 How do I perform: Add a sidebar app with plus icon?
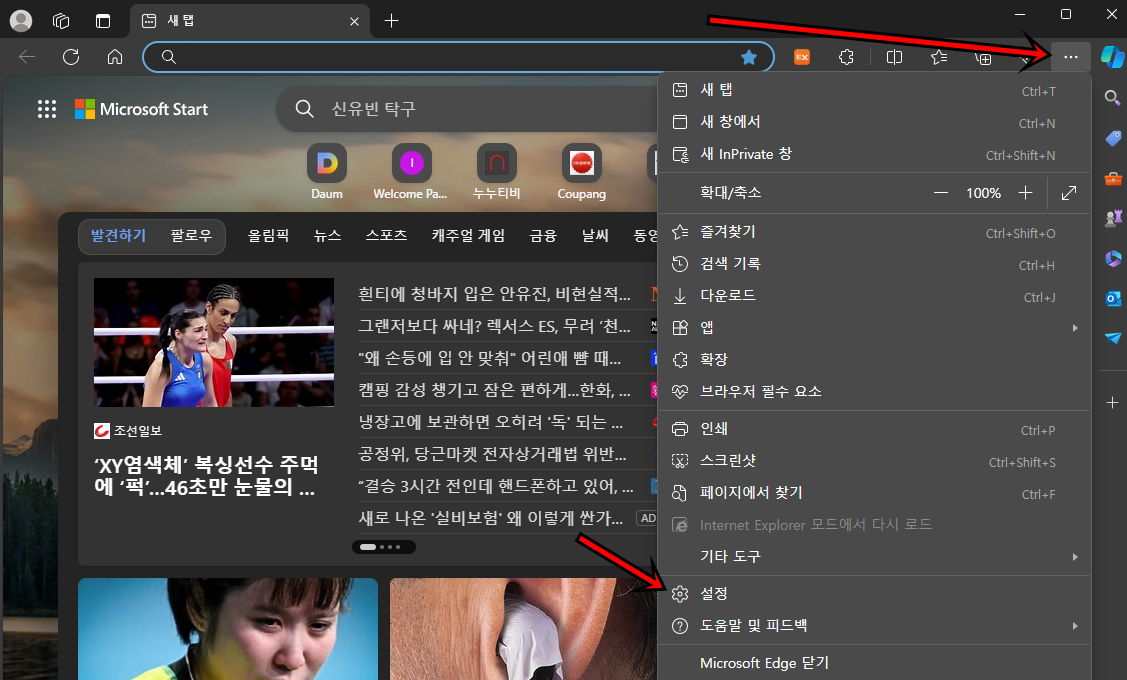coord(1112,403)
